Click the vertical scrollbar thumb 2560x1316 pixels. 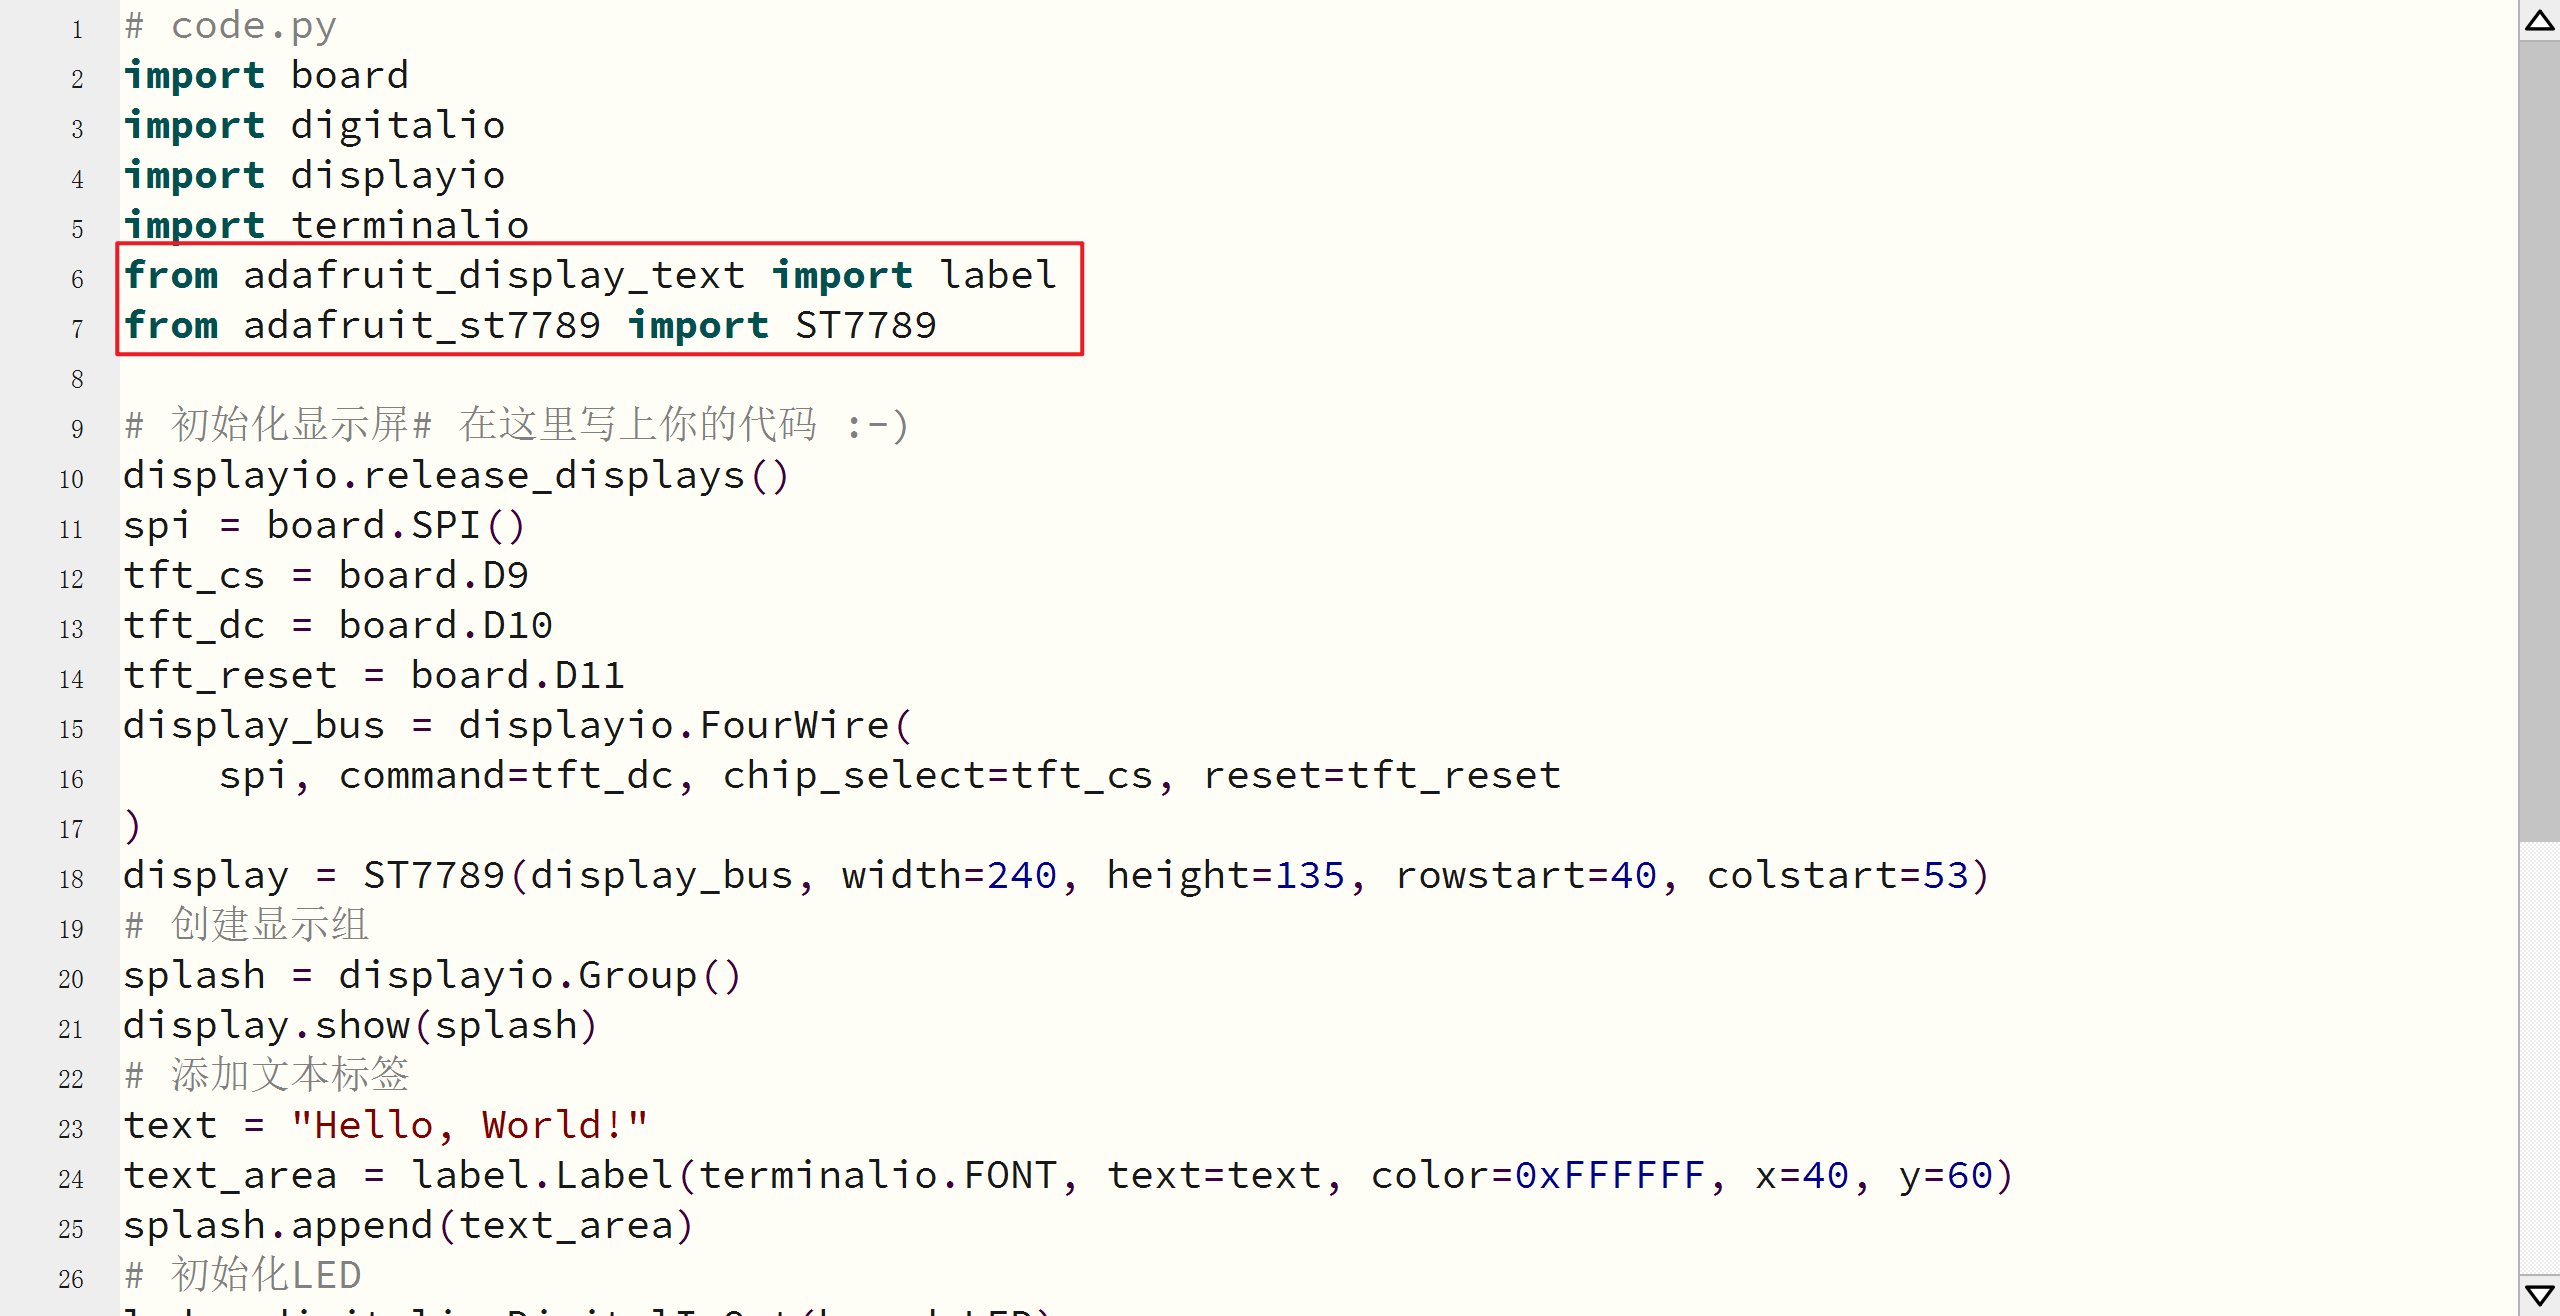(2539, 440)
